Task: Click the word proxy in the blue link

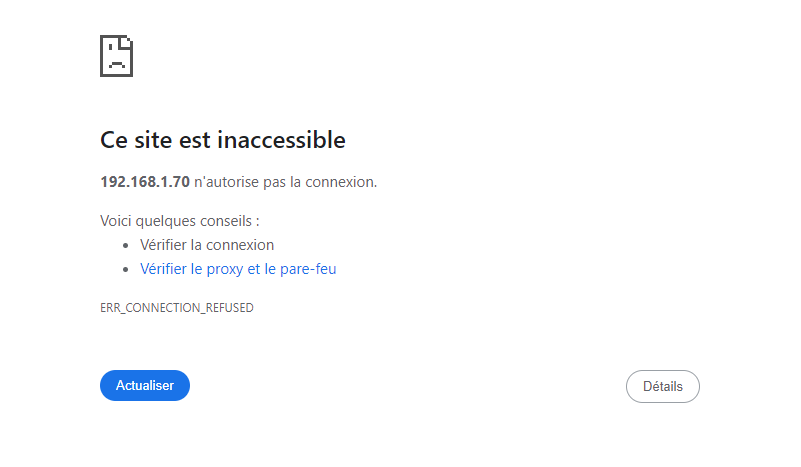Action: click(225, 270)
